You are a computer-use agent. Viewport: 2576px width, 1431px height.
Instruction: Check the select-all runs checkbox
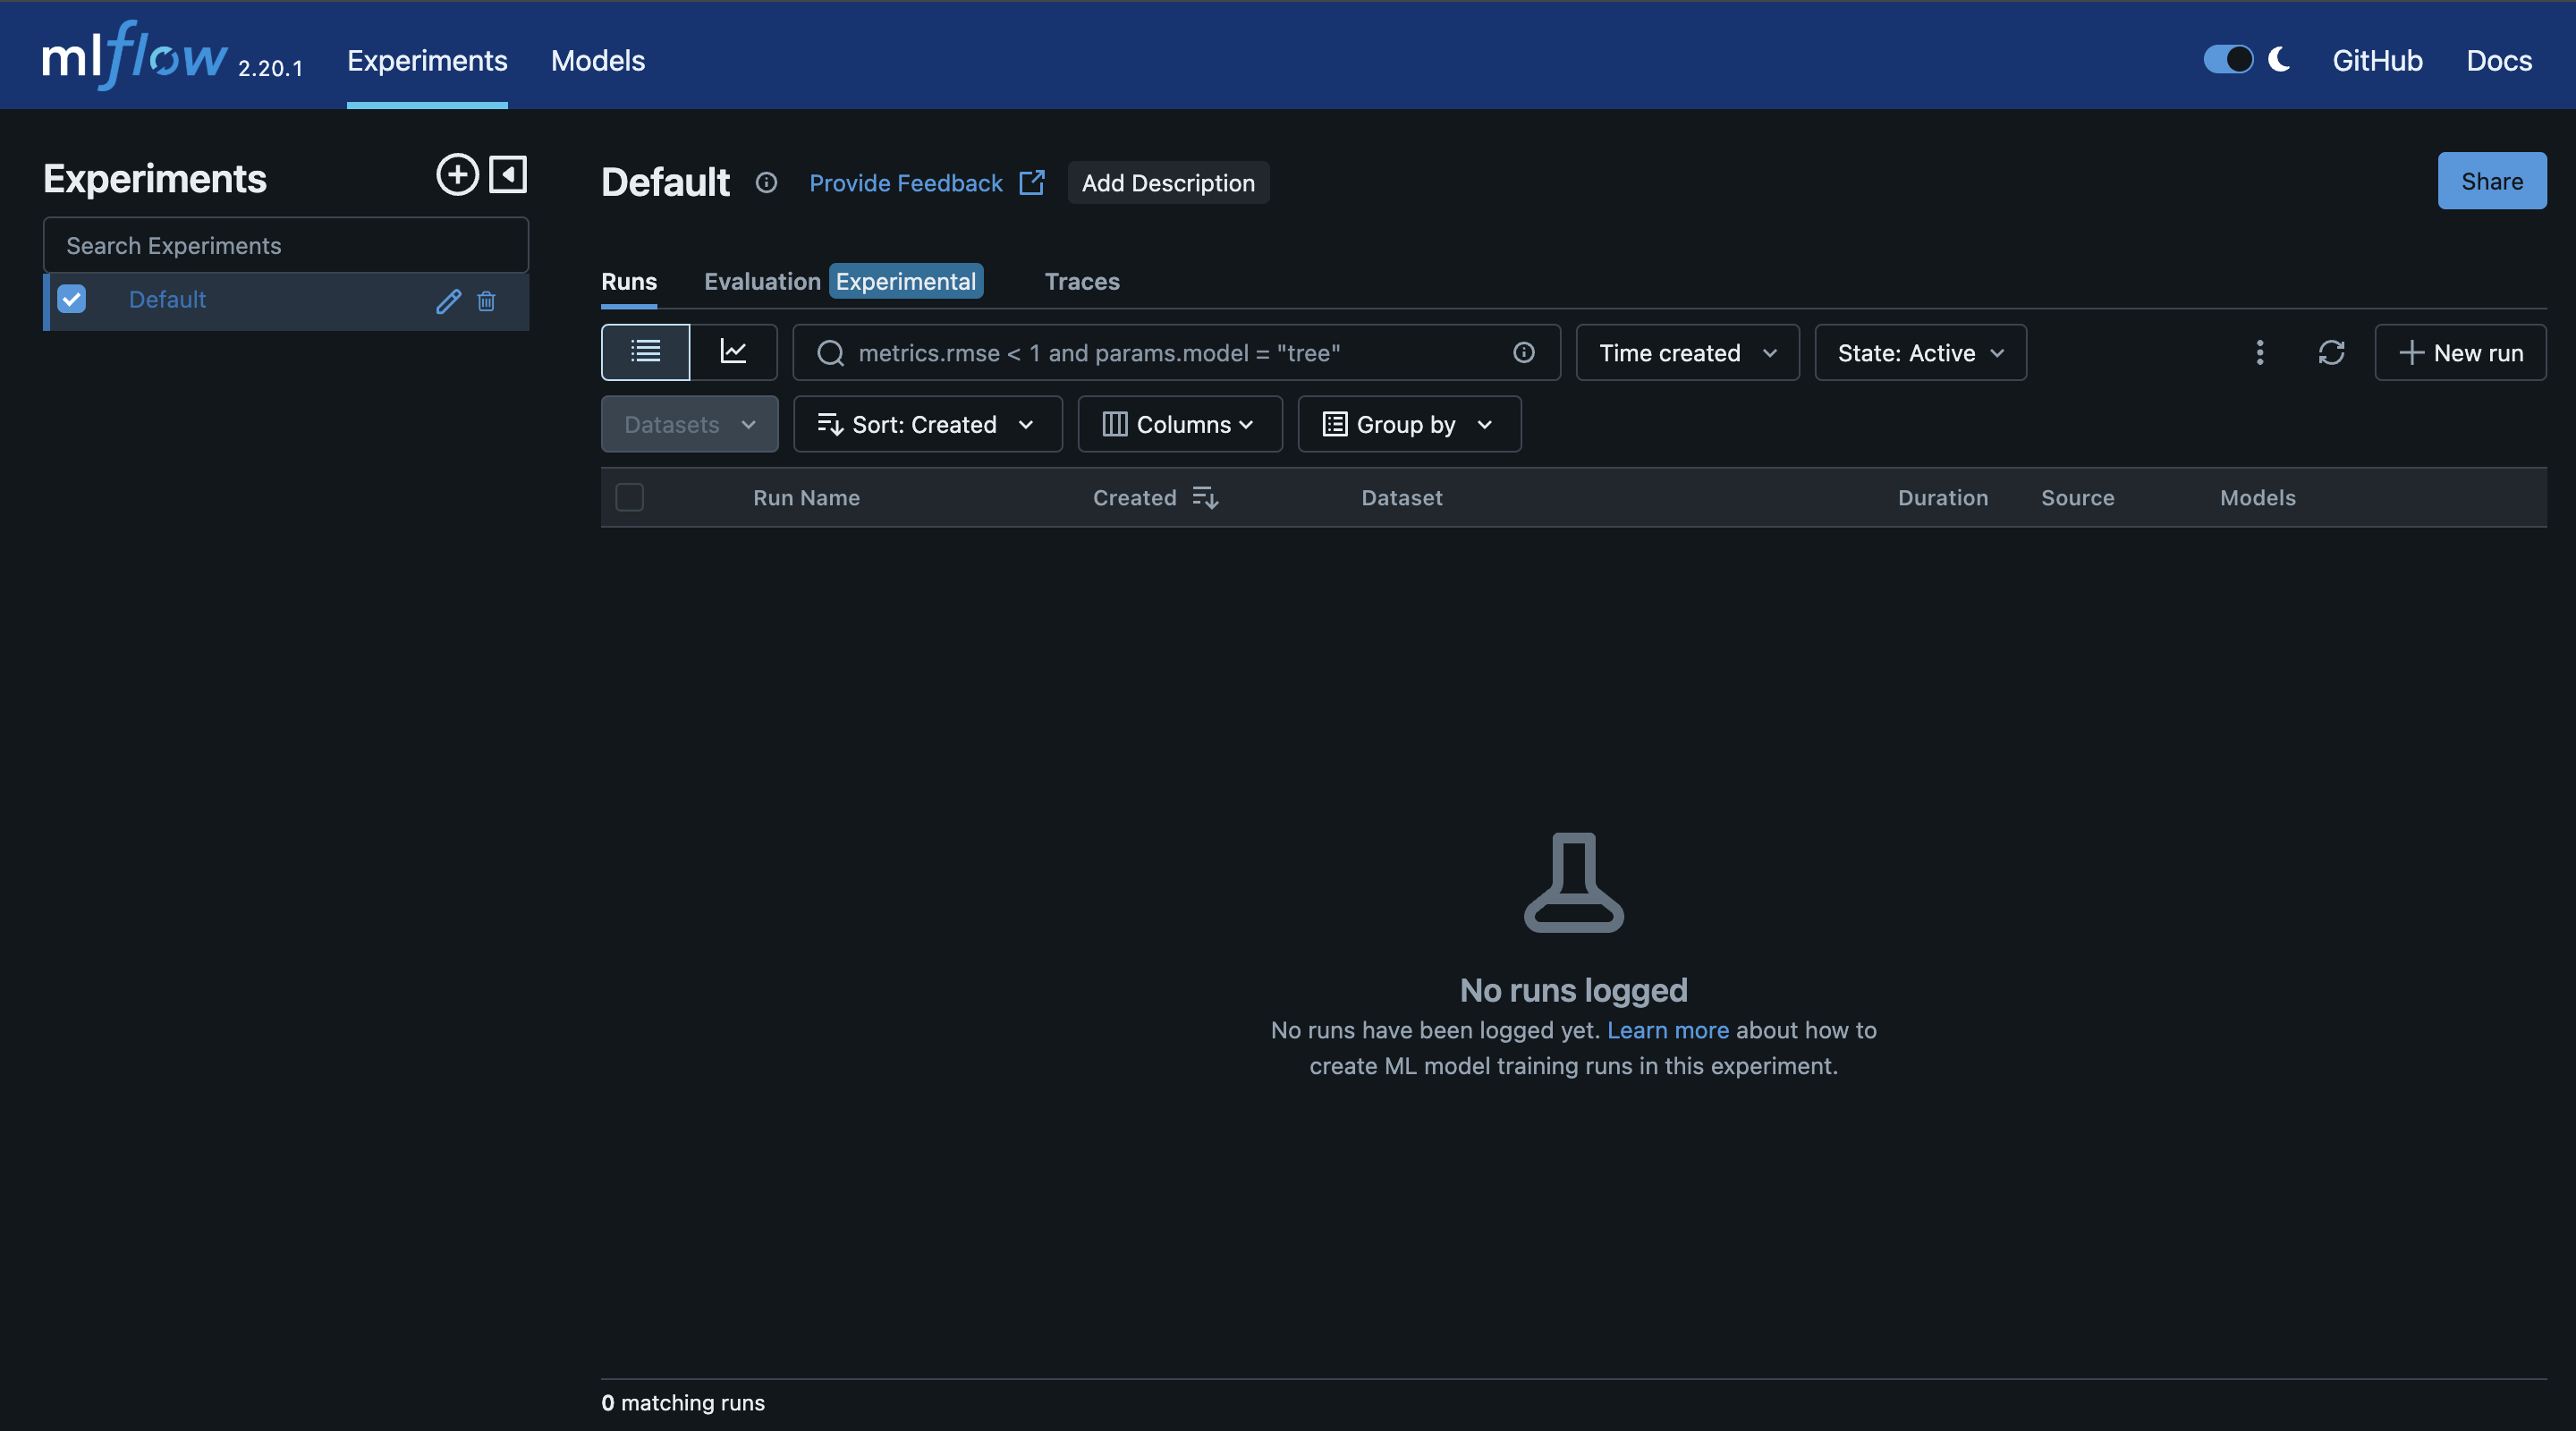pos(629,497)
